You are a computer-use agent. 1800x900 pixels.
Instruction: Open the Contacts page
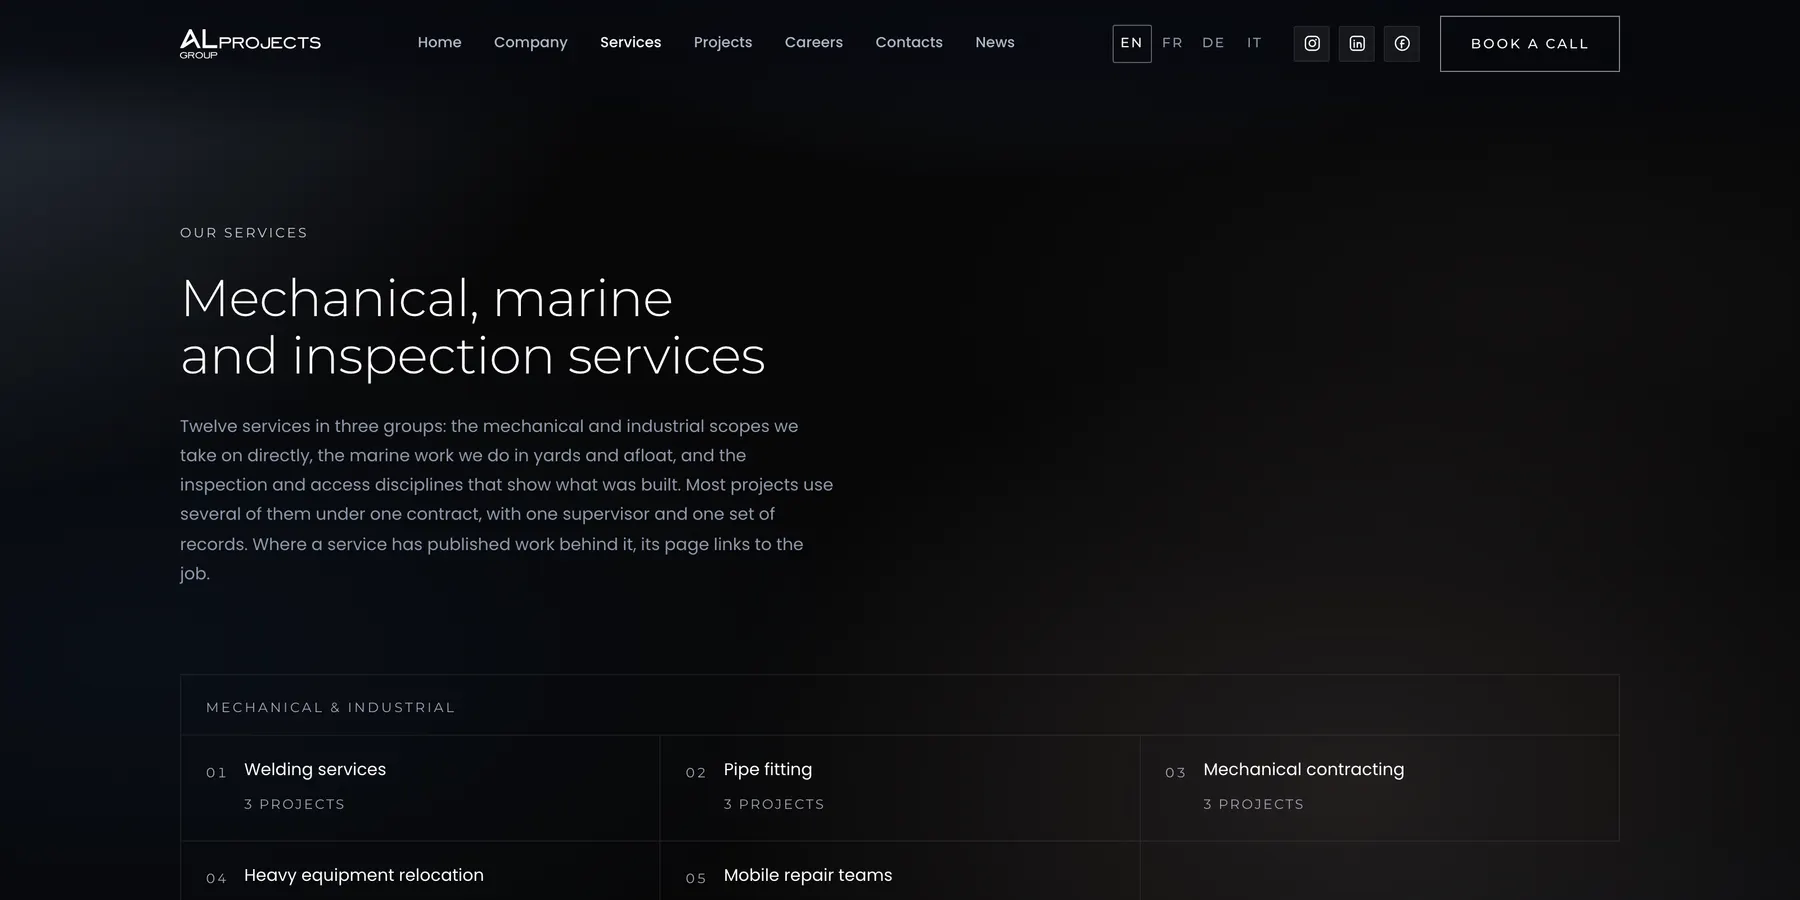909,42
